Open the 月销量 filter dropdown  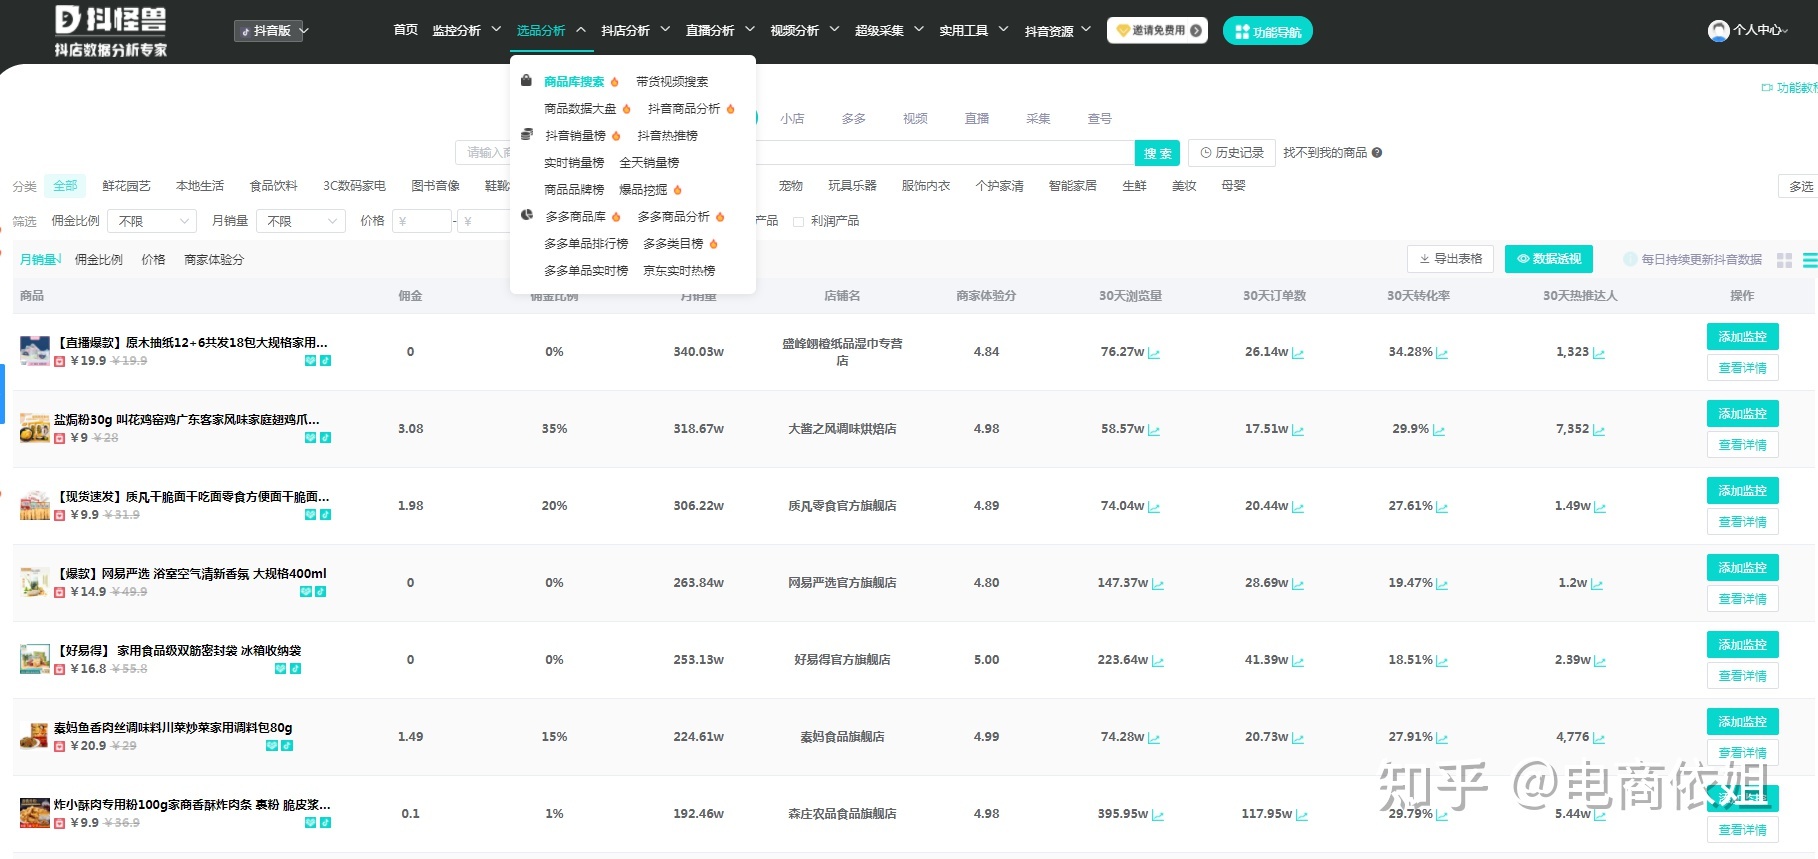tap(300, 221)
